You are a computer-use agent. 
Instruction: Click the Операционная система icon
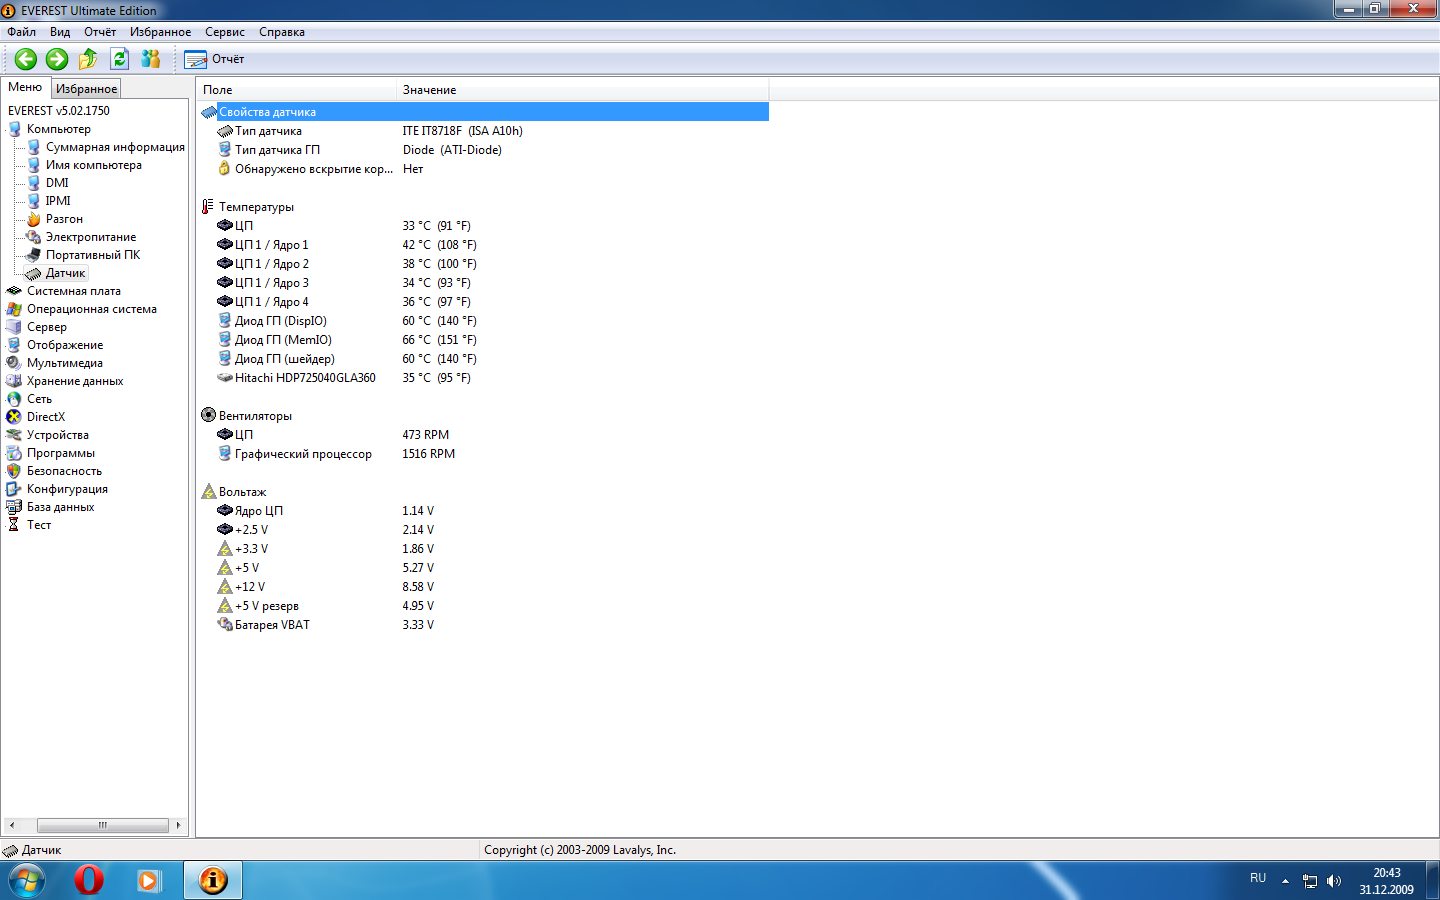14,309
